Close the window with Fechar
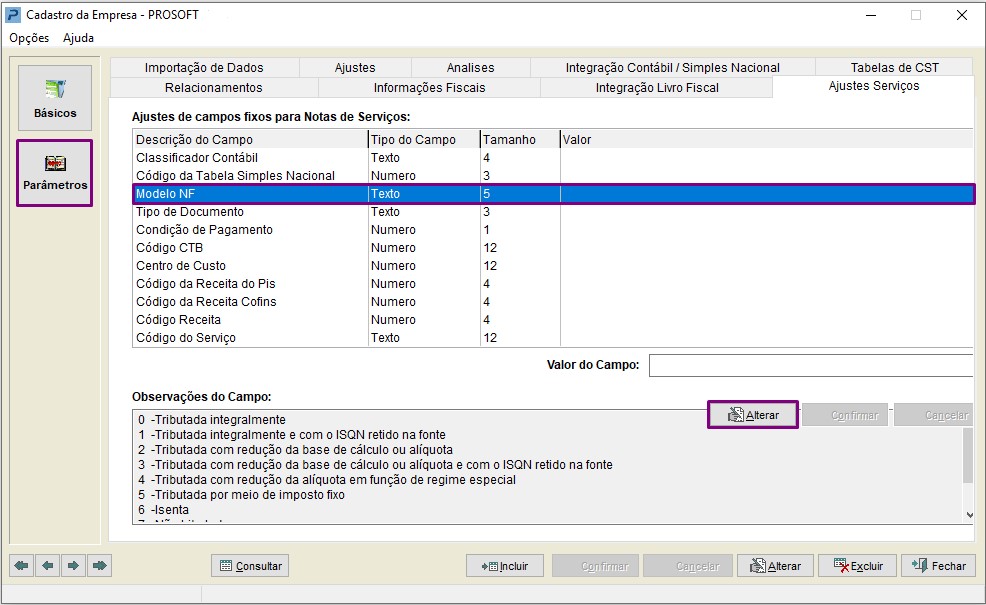 pyautogui.click(x=938, y=566)
